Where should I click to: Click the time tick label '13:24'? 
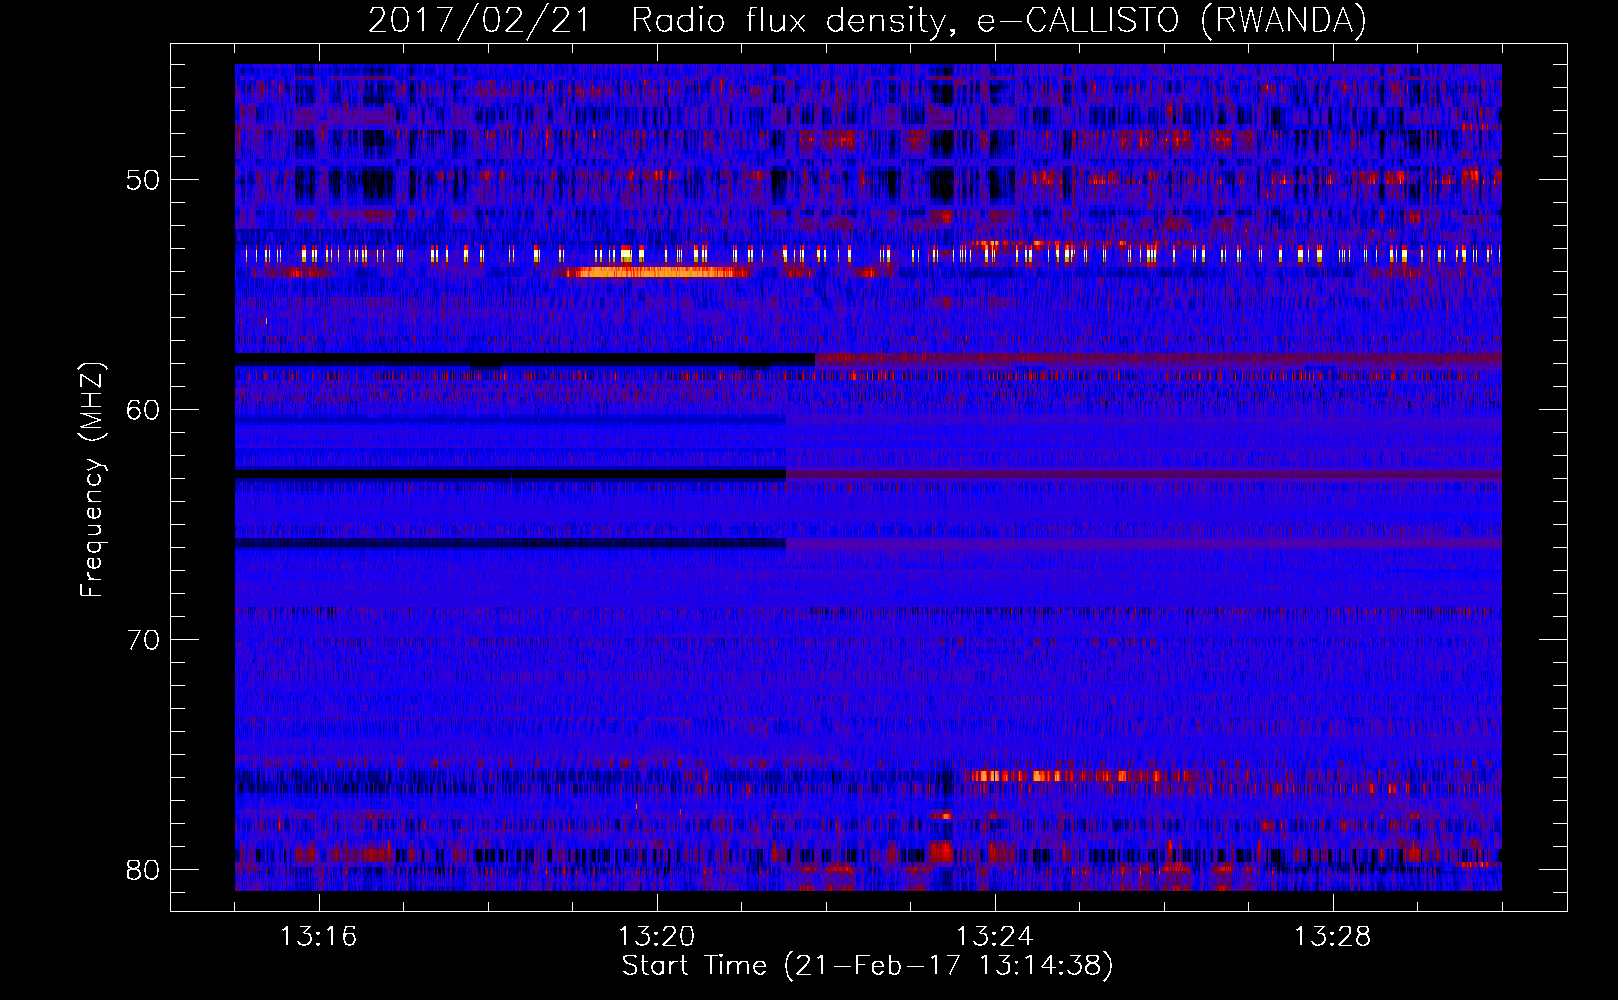point(994,937)
